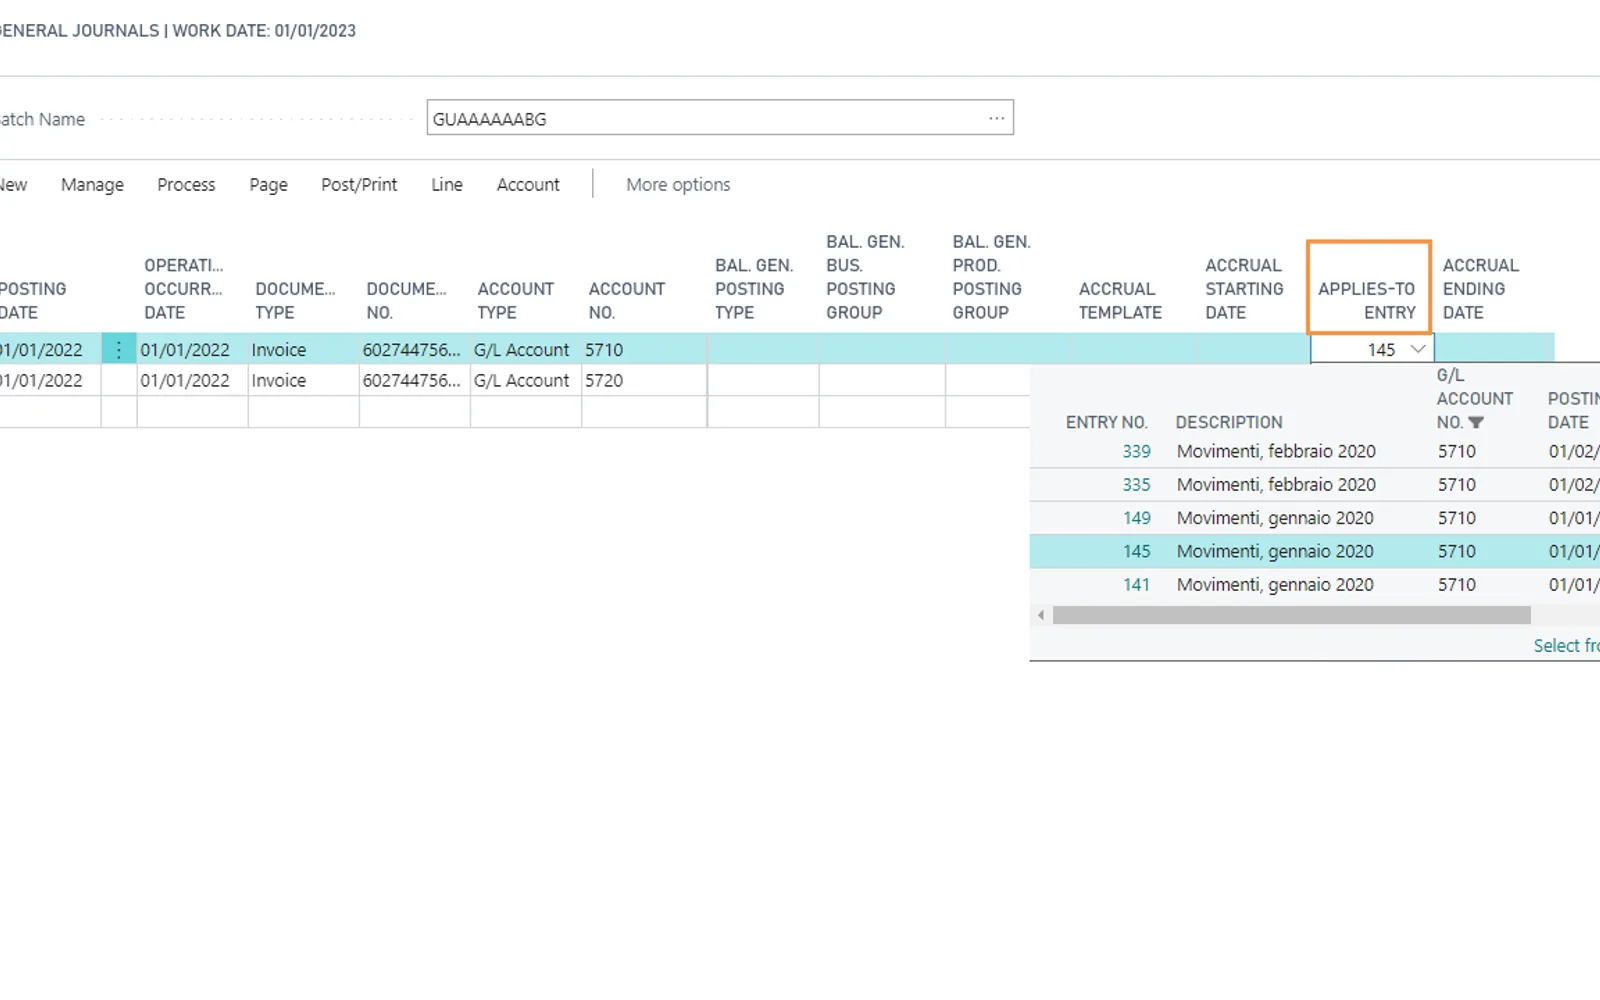Click the Accrual Template column header
Image resolution: width=1600 pixels, height=1000 pixels.
1120,300
